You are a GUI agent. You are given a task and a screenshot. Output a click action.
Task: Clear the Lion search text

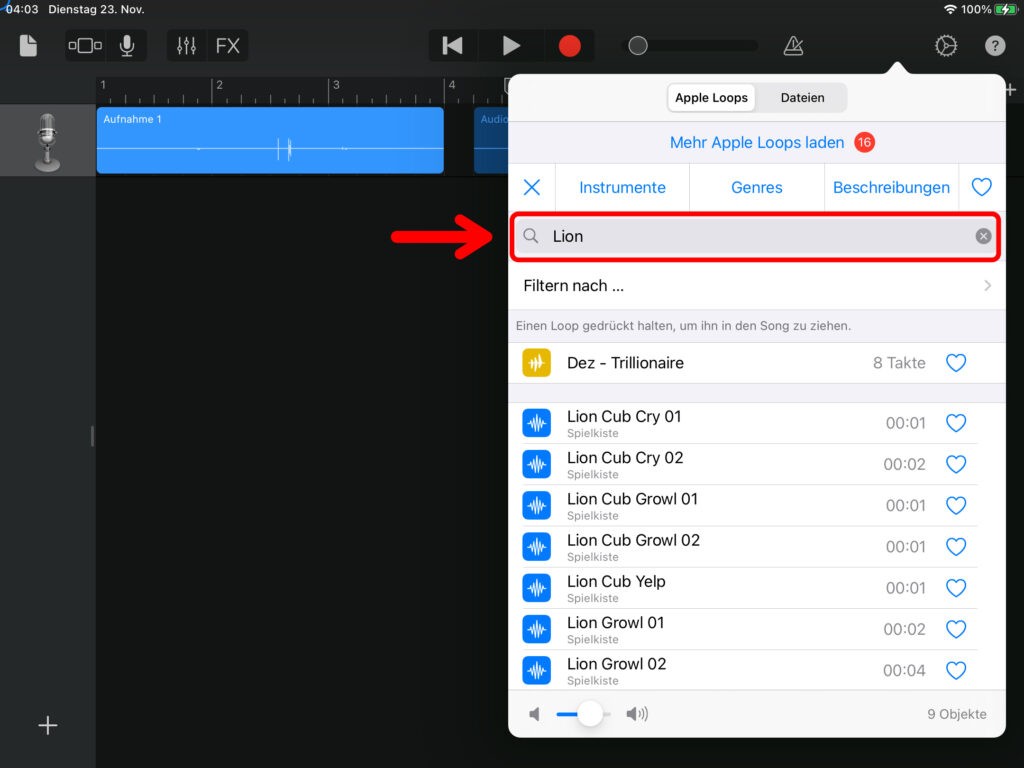tap(983, 236)
